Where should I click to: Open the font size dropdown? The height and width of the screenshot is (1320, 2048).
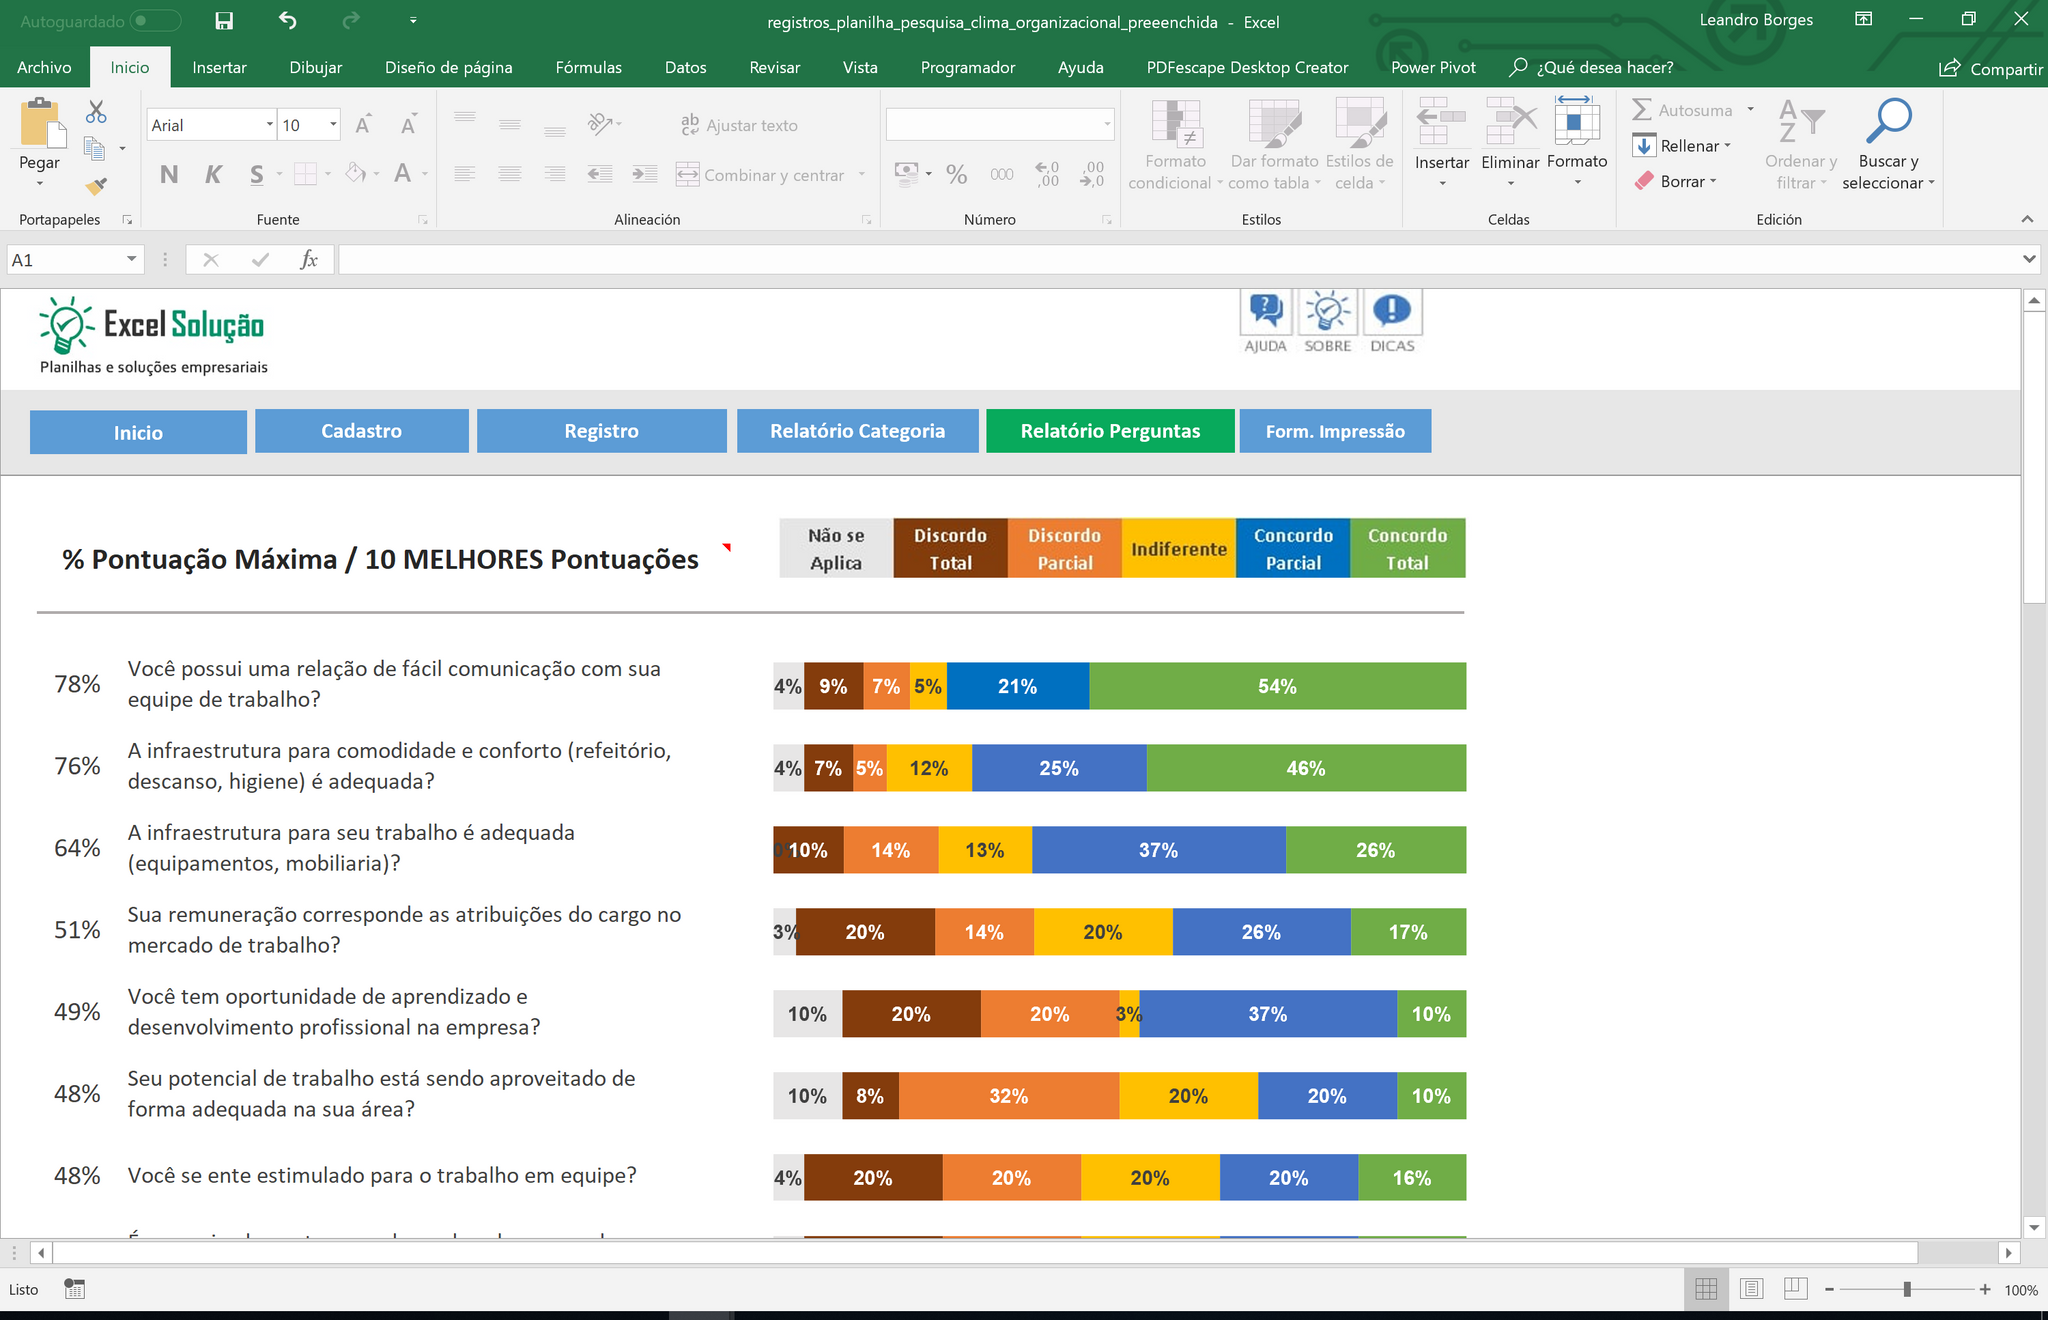pos(333,125)
